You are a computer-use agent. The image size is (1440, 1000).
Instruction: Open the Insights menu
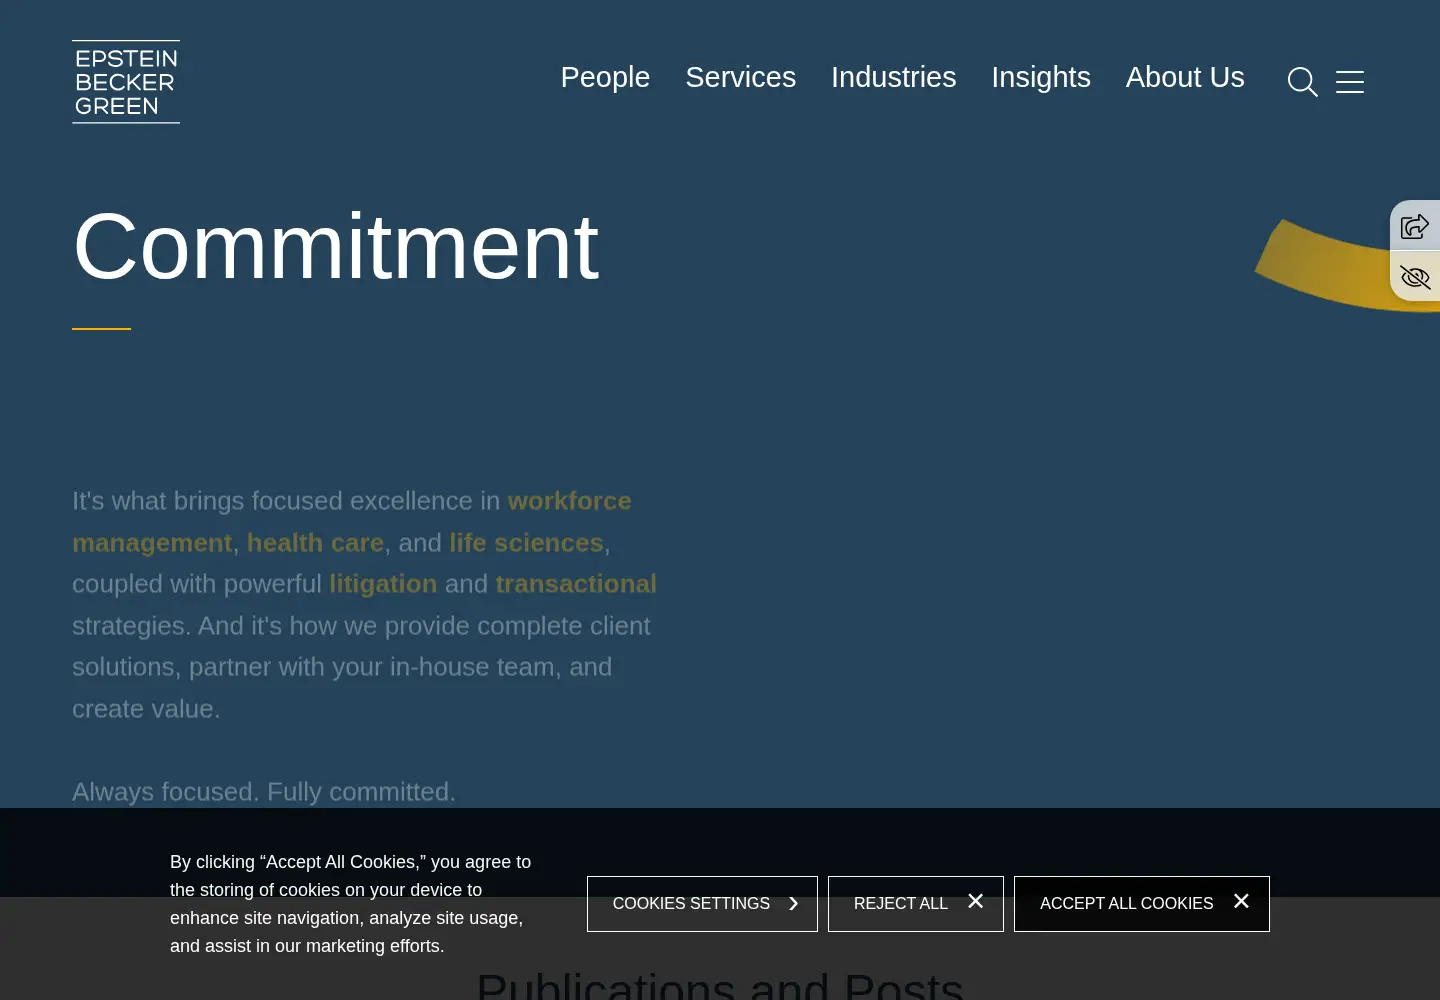pos(1041,77)
